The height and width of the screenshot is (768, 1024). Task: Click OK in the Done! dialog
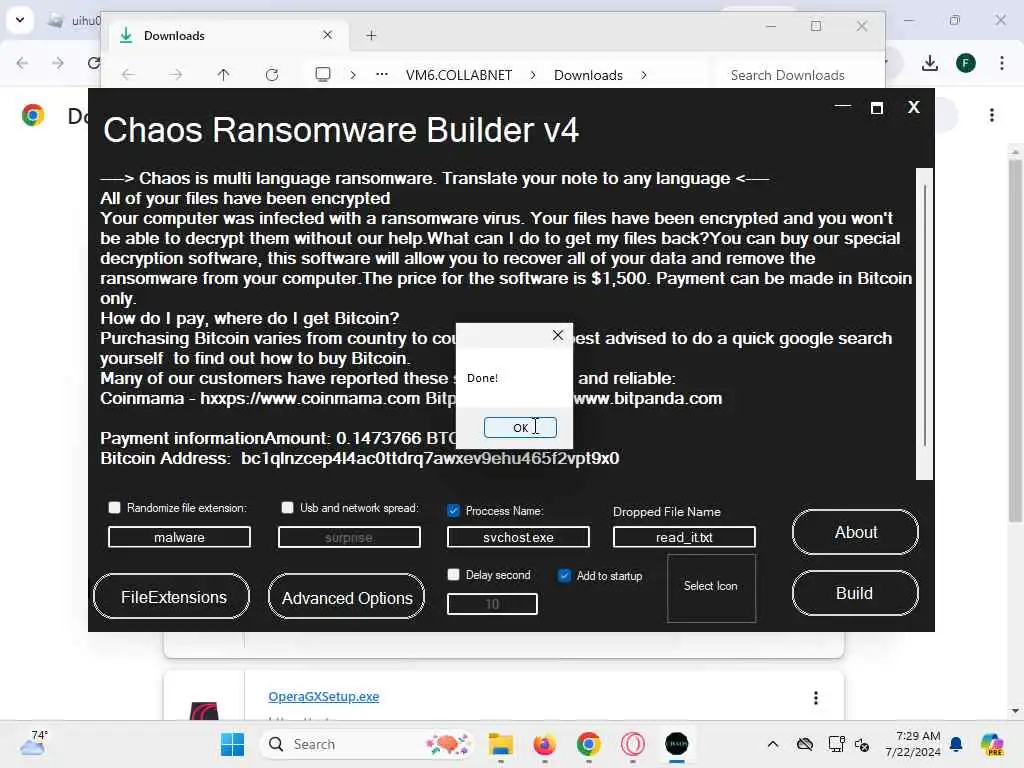point(520,427)
